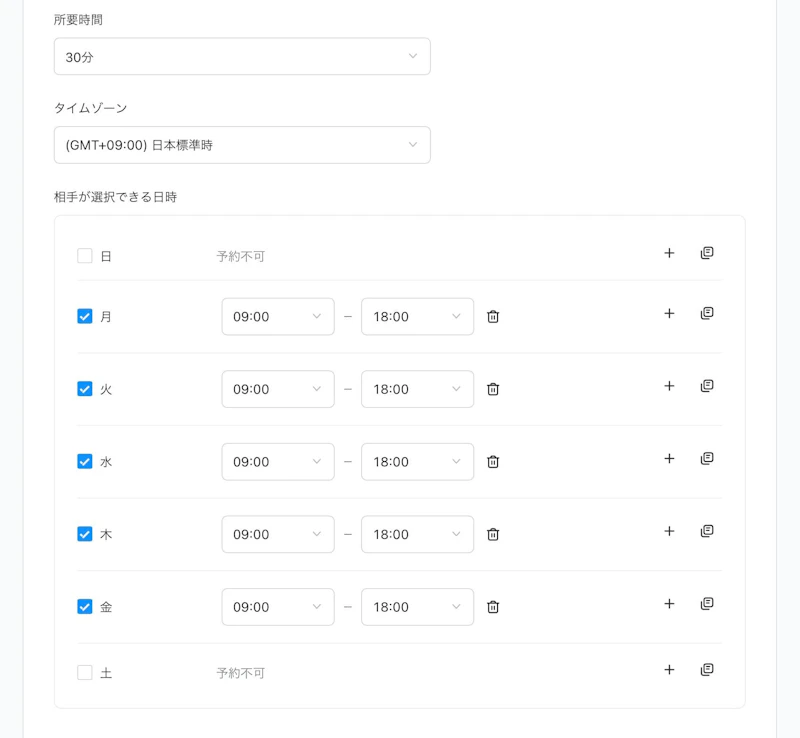Copy Friday's schedule to other days
Viewport: 800px width, 738px height.
tap(707, 603)
